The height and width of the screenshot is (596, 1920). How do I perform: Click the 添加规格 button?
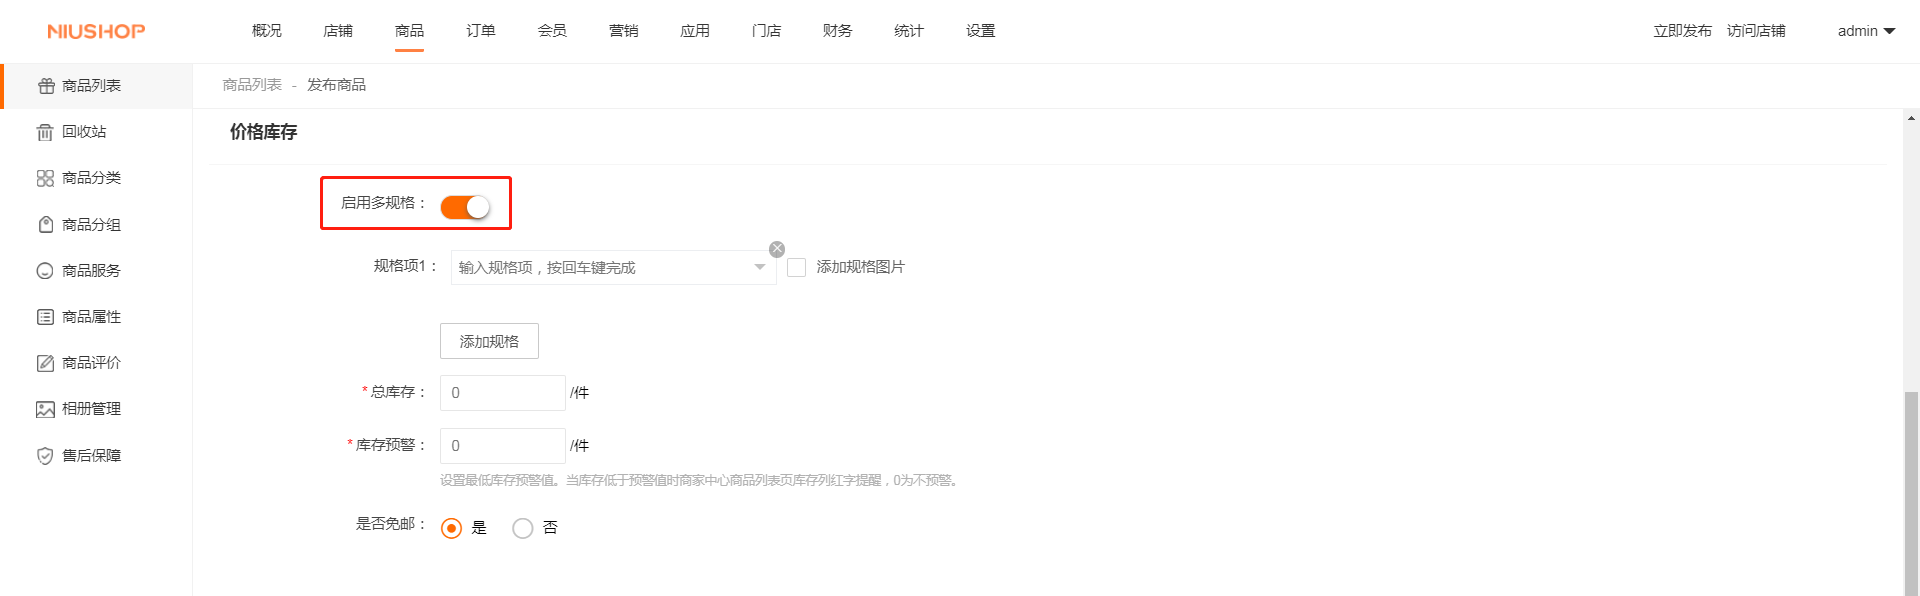(x=489, y=341)
